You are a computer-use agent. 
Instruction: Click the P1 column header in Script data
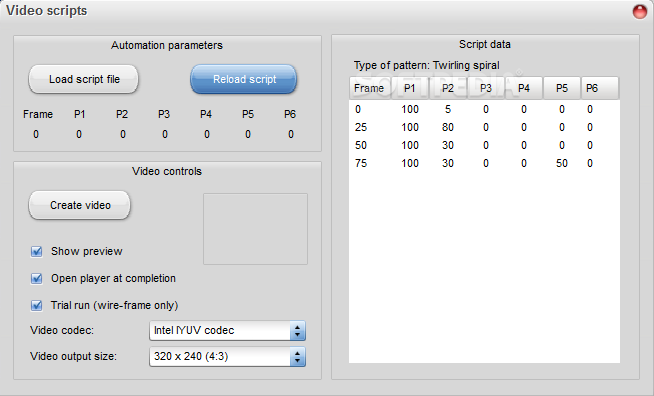click(410, 88)
